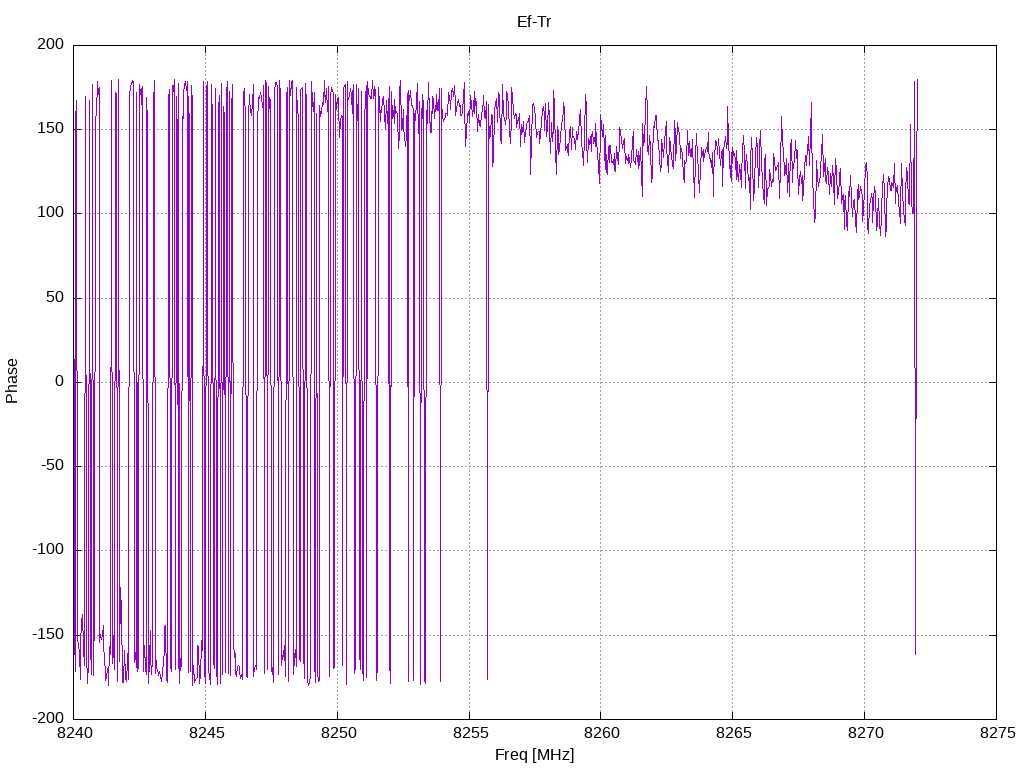Click the y-axis tick label -100
The height and width of the screenshot is (768, 1024).
tap(48, 550)
